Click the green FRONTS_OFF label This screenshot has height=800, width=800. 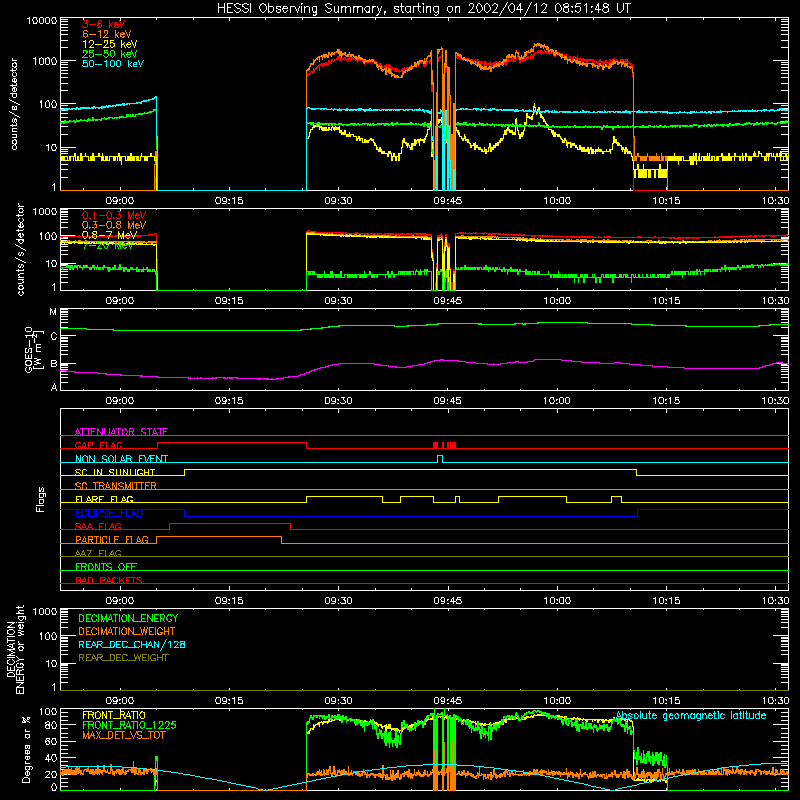point(106,567)
